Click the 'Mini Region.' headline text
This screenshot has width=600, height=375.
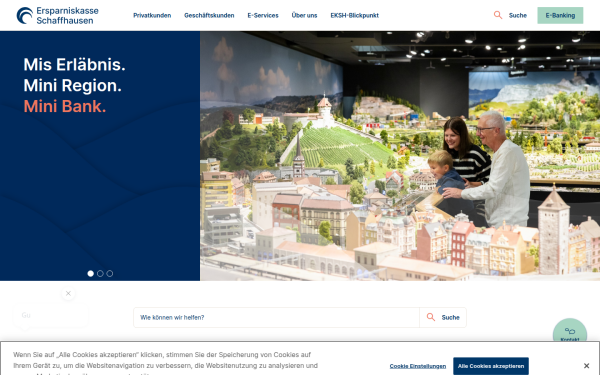pyautogui.click(x=73, y=86)
